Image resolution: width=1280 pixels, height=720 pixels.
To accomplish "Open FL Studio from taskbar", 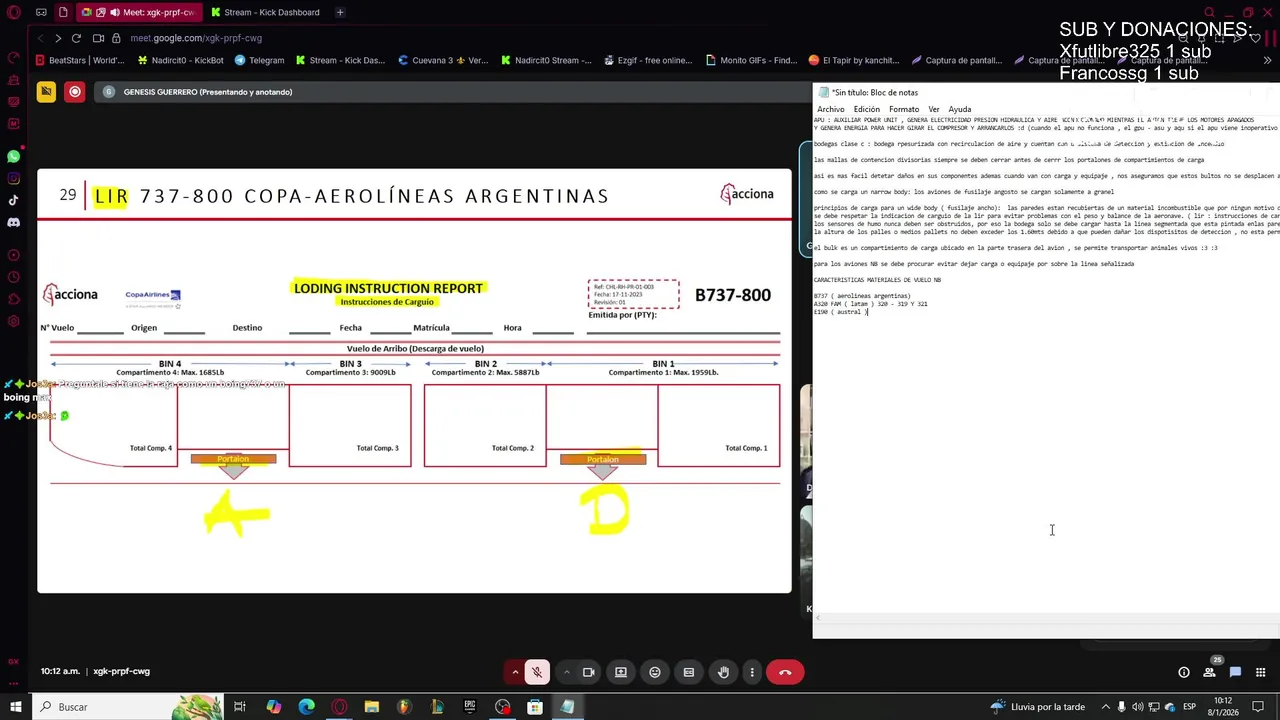I will (404, 707).
